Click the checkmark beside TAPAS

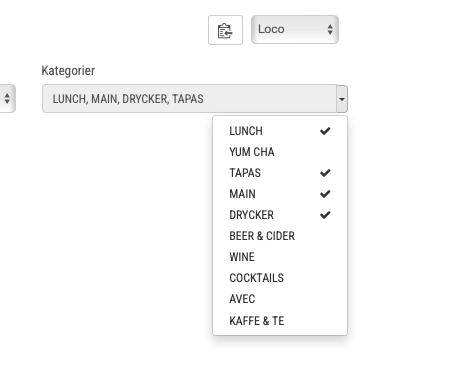pyautogui.click(x=325, y=173)
